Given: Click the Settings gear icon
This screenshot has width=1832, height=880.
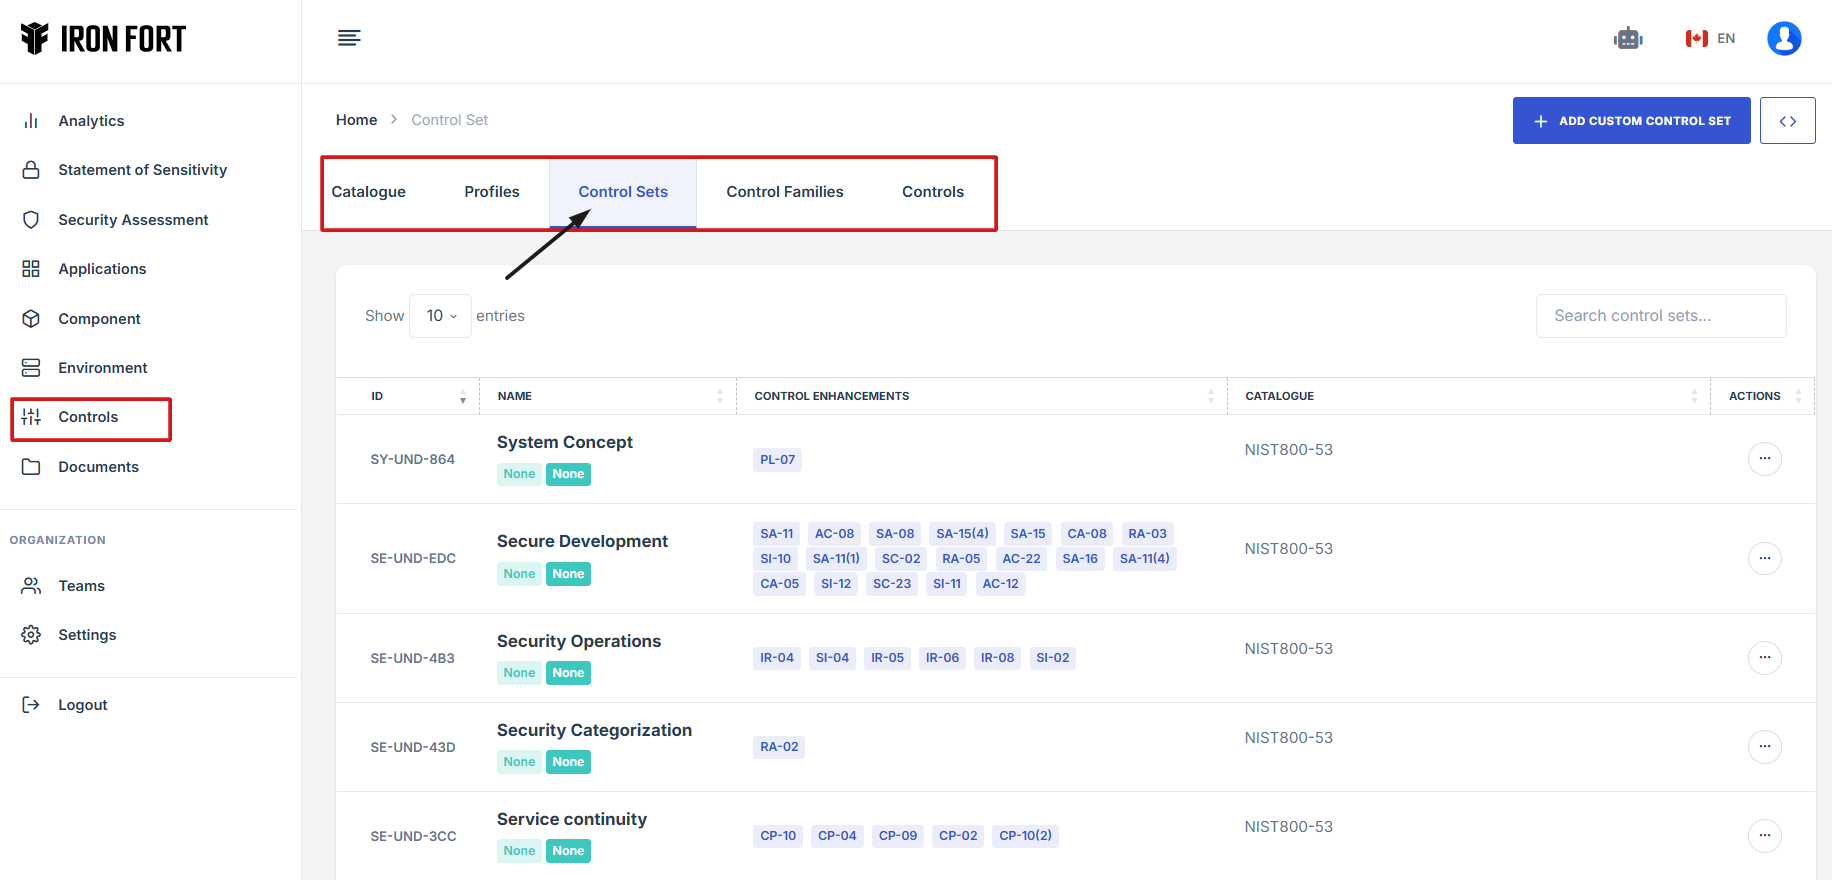Looking at the screenshot, I should (x=31, y=635).
